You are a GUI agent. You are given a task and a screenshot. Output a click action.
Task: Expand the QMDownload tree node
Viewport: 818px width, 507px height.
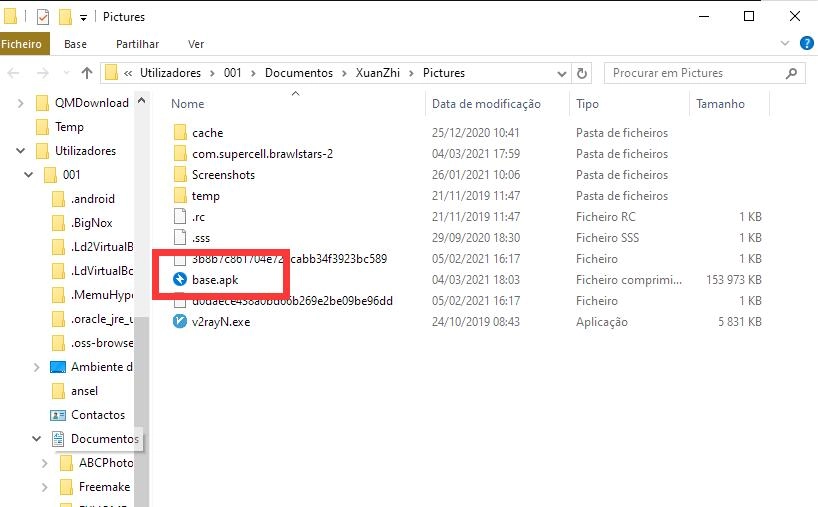pos(21,103)
